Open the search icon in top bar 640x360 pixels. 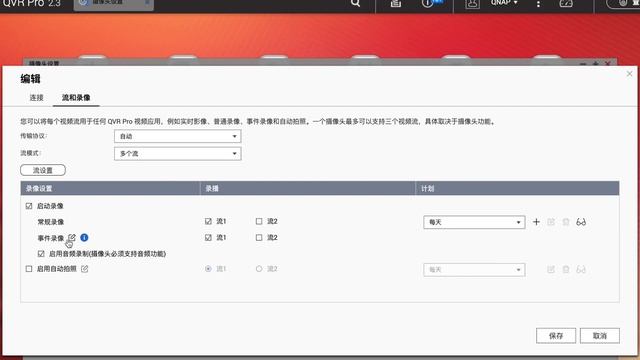356,3
